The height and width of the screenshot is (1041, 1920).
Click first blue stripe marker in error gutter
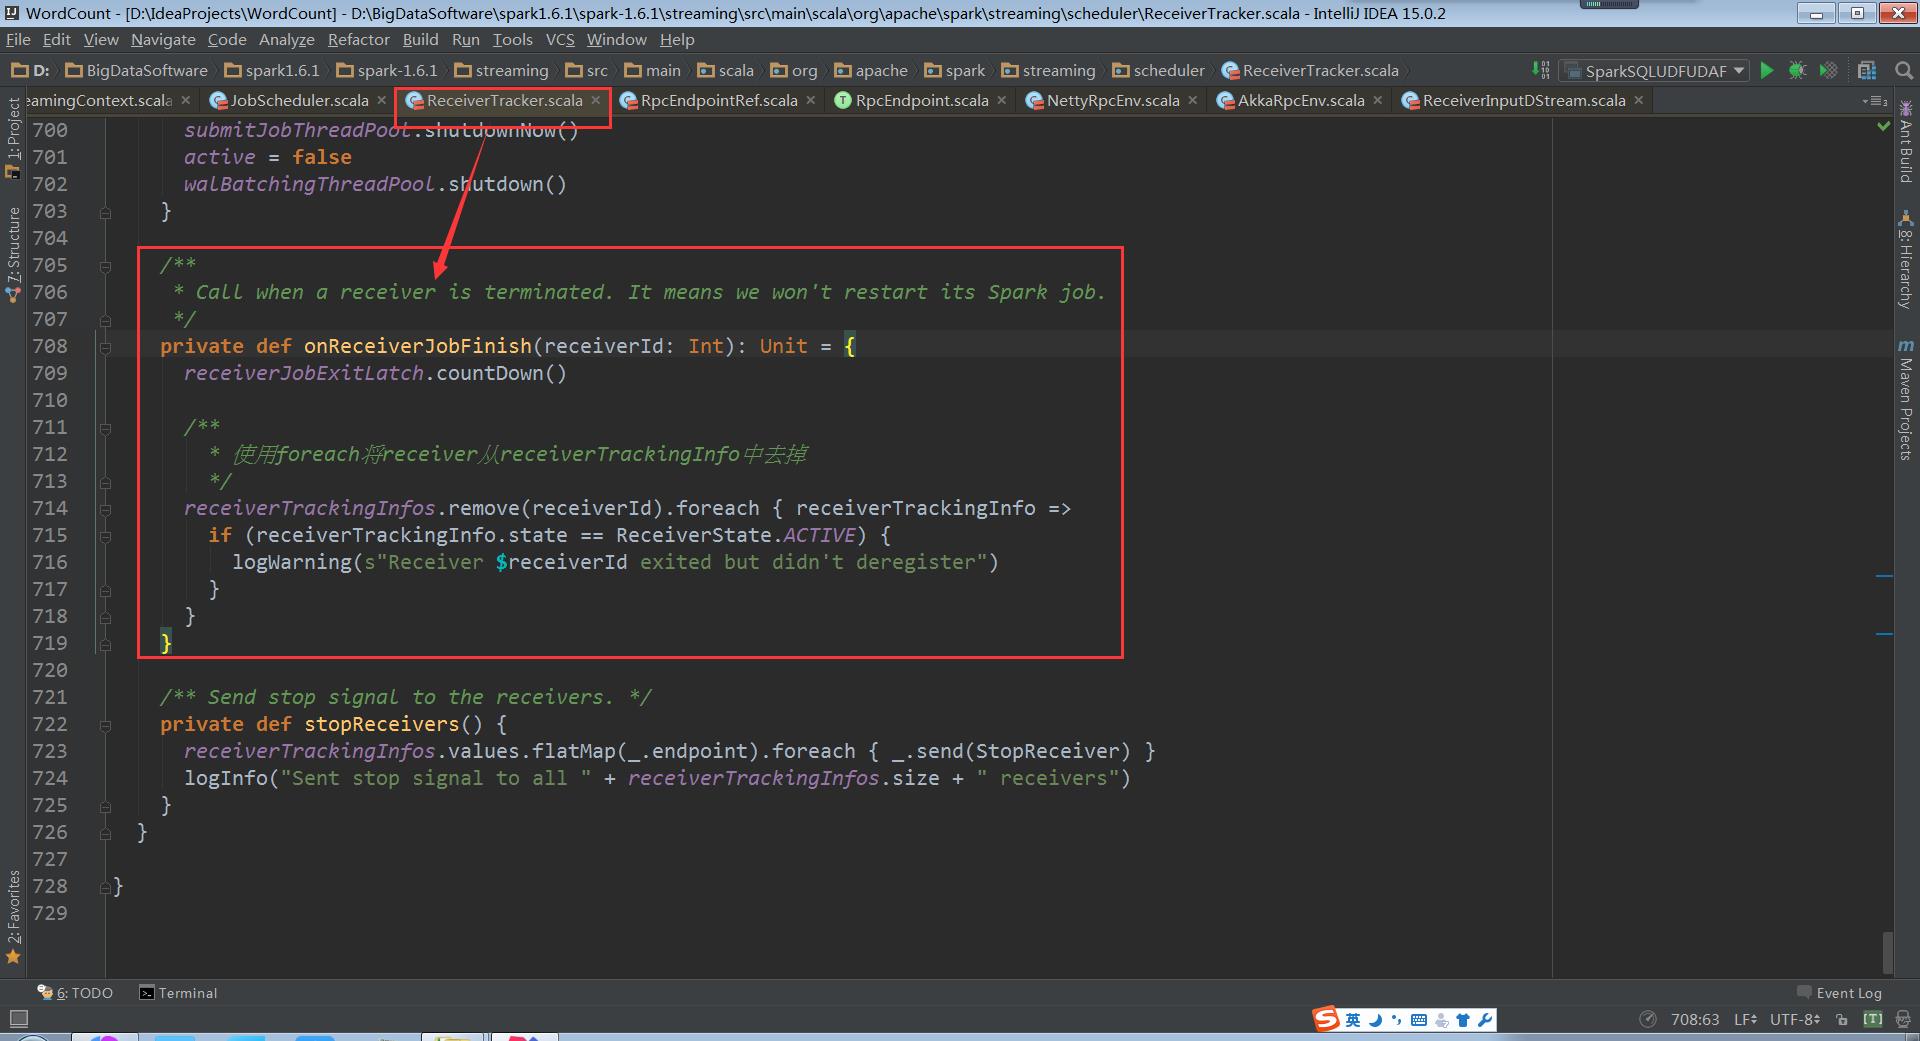[1884, 576]
